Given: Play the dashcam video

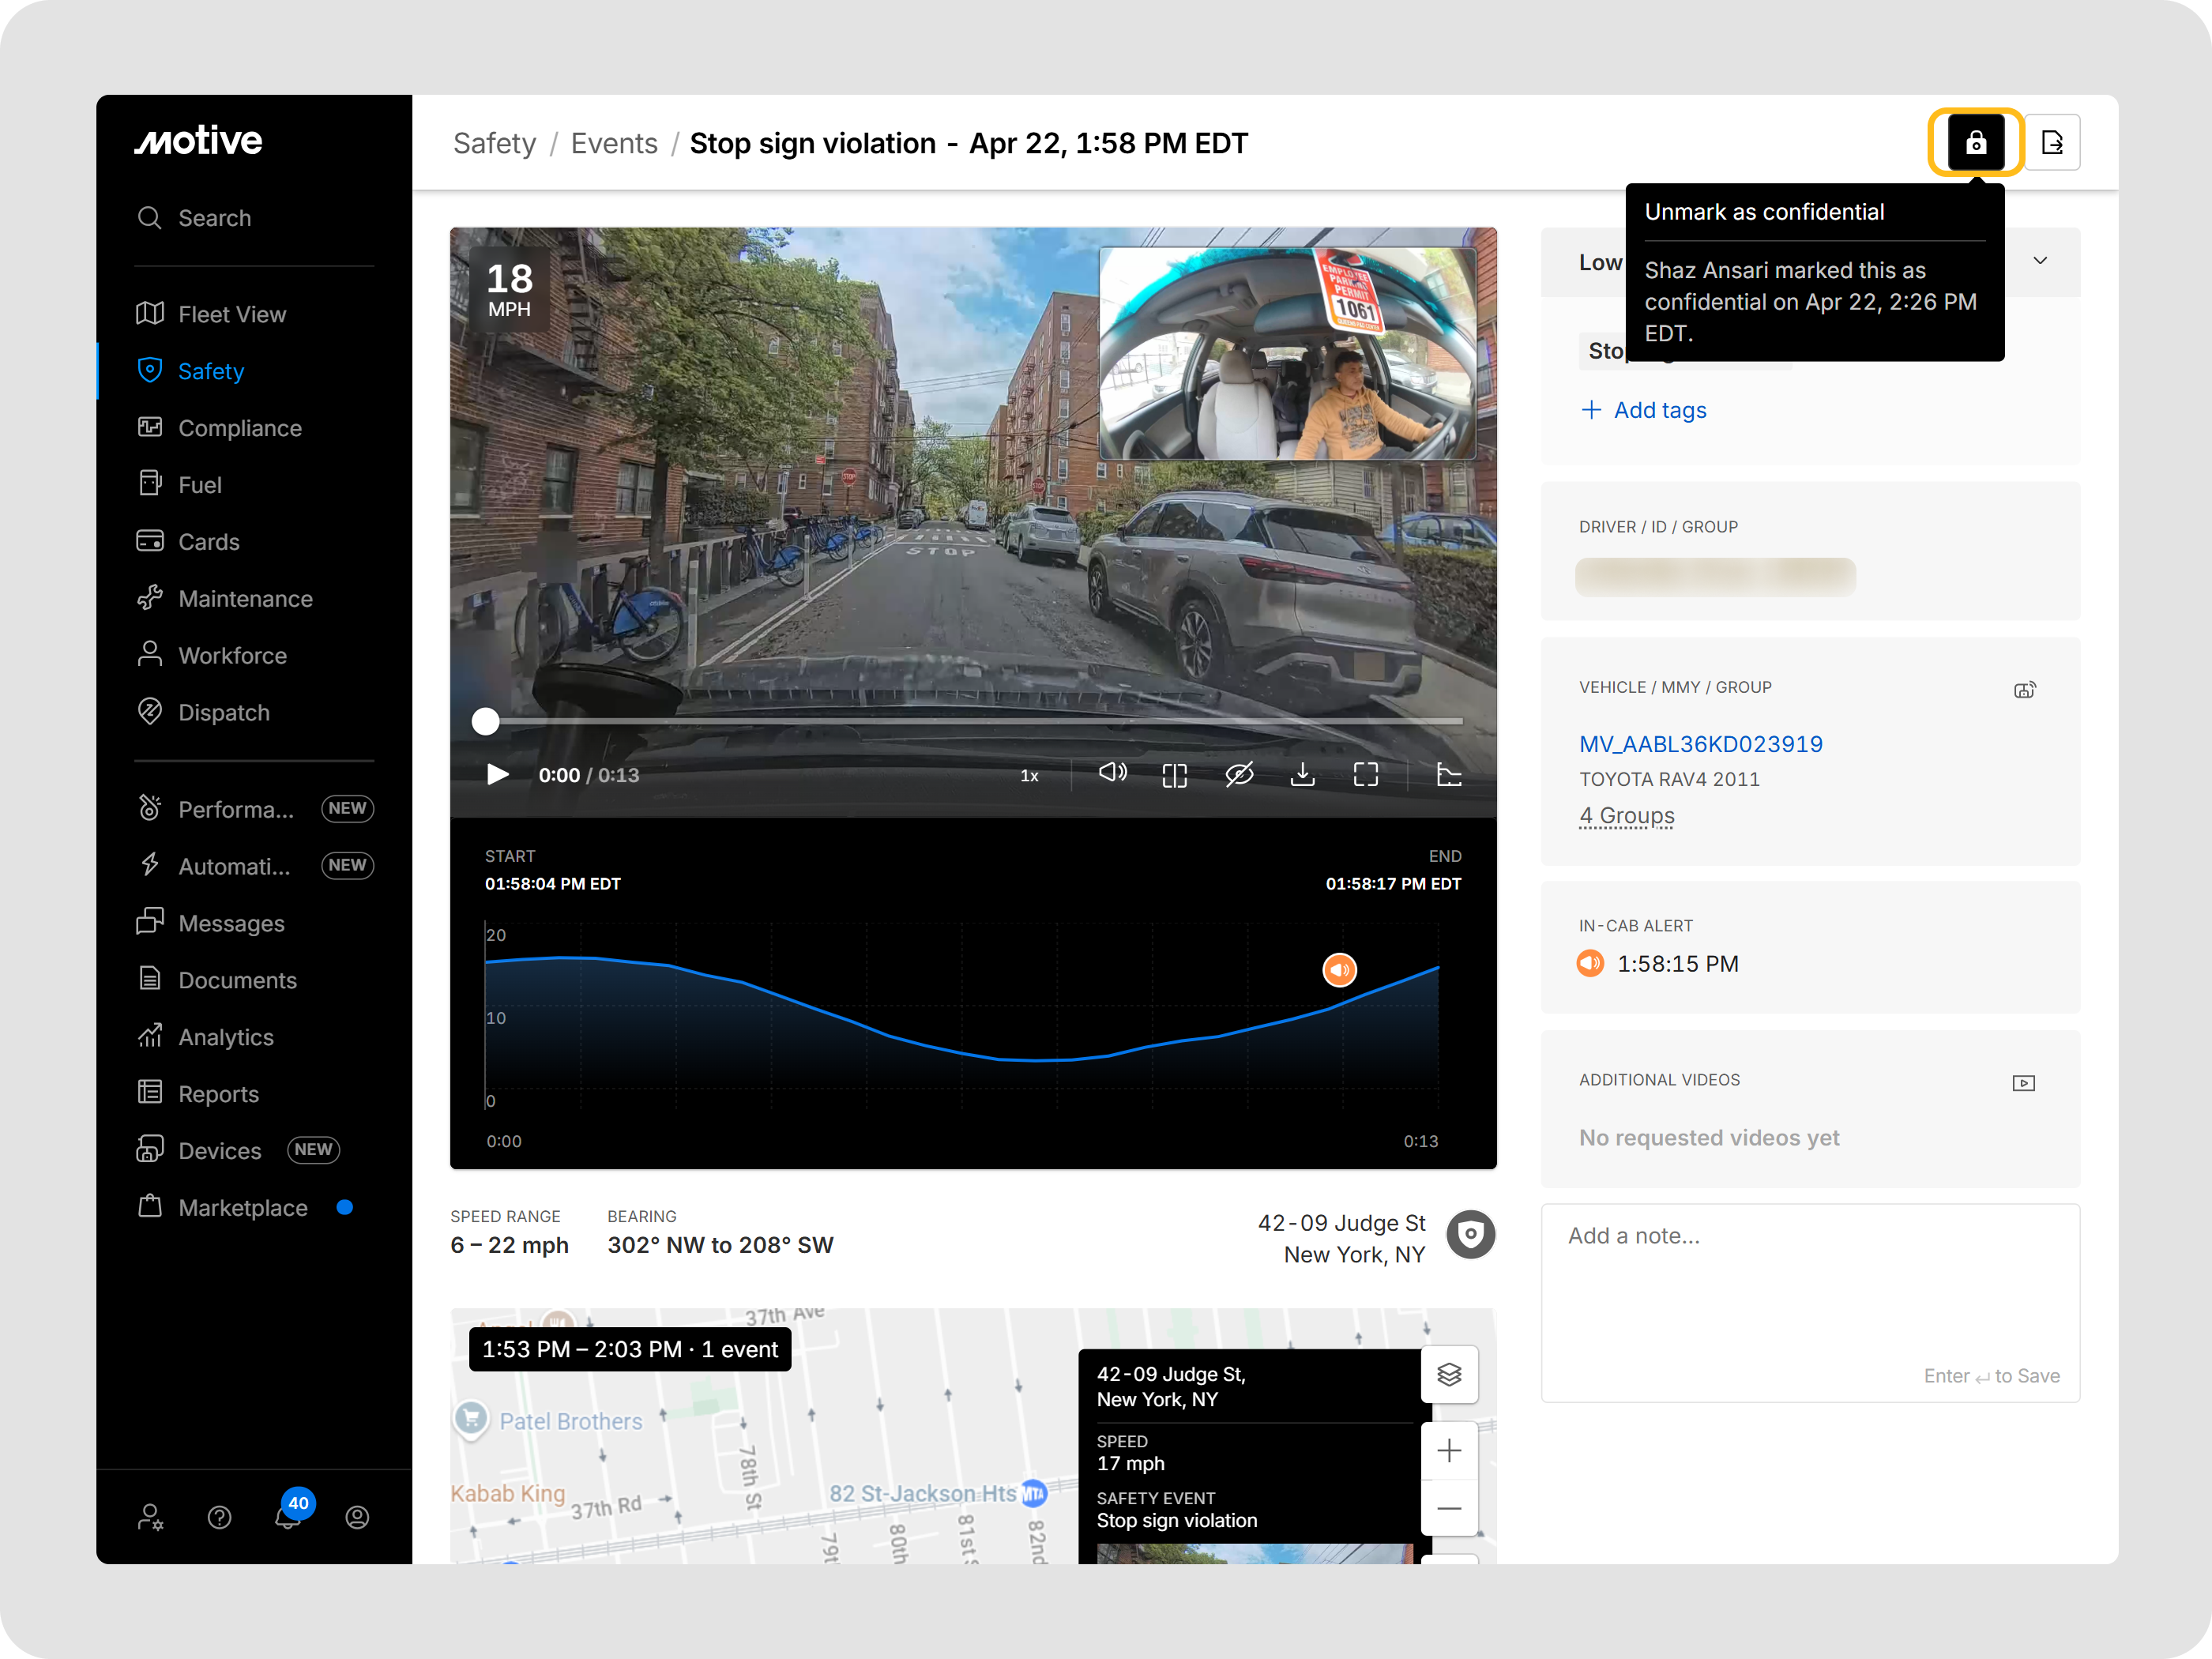Looking at the screenshot, I should (x=497, y=774).
